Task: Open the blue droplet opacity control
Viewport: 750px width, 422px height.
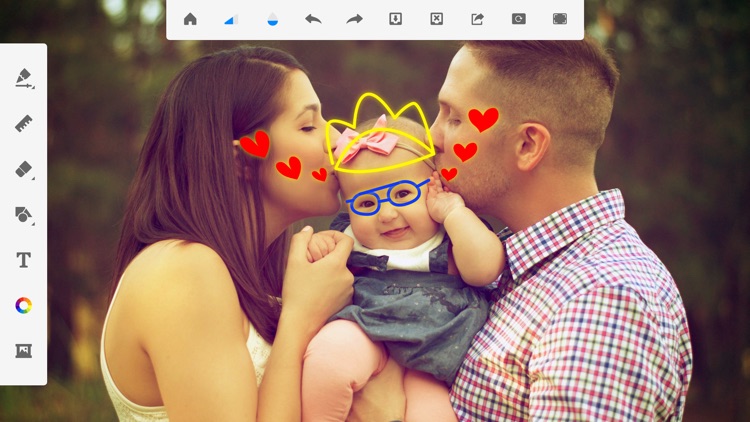Action: coord(273,20)
